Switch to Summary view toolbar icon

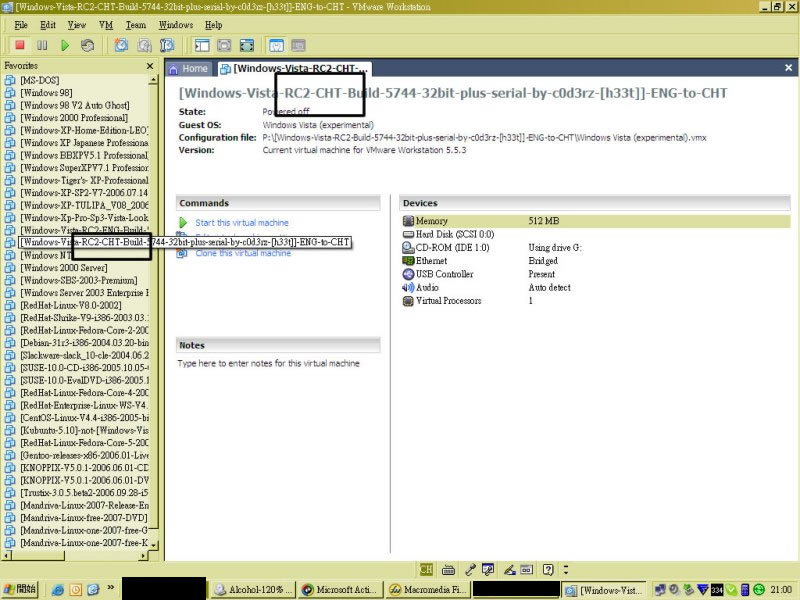[277, 45]
